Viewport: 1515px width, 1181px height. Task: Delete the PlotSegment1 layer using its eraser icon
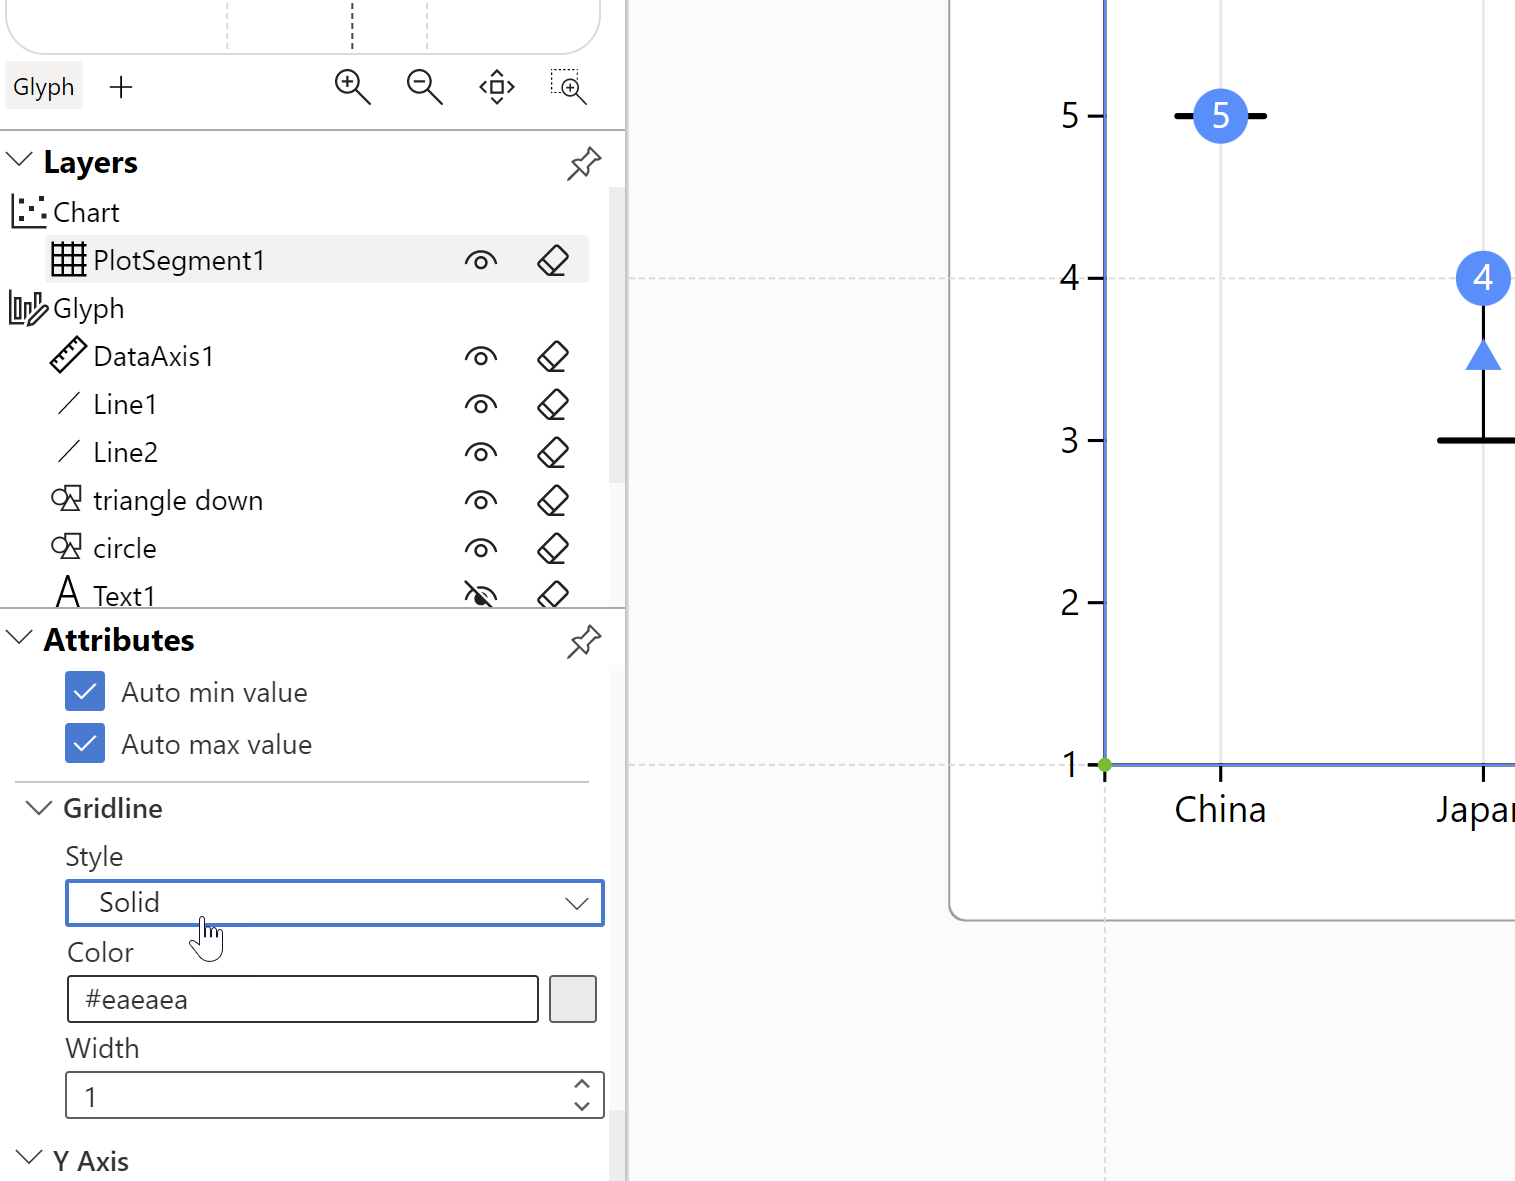(x=552, y=260)
